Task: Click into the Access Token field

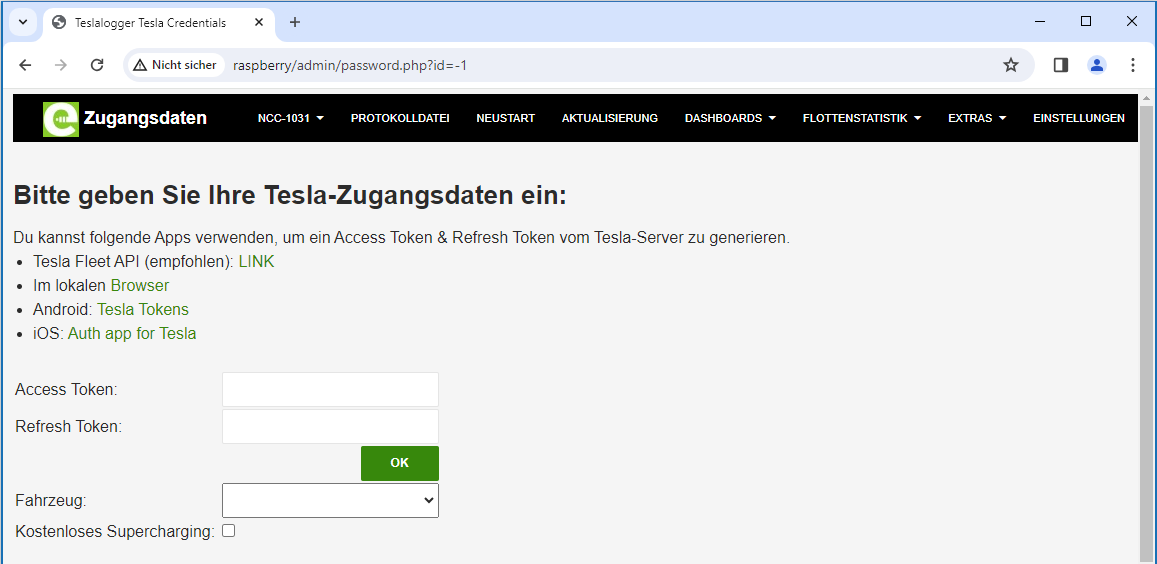Action: (x=330, y=390)
